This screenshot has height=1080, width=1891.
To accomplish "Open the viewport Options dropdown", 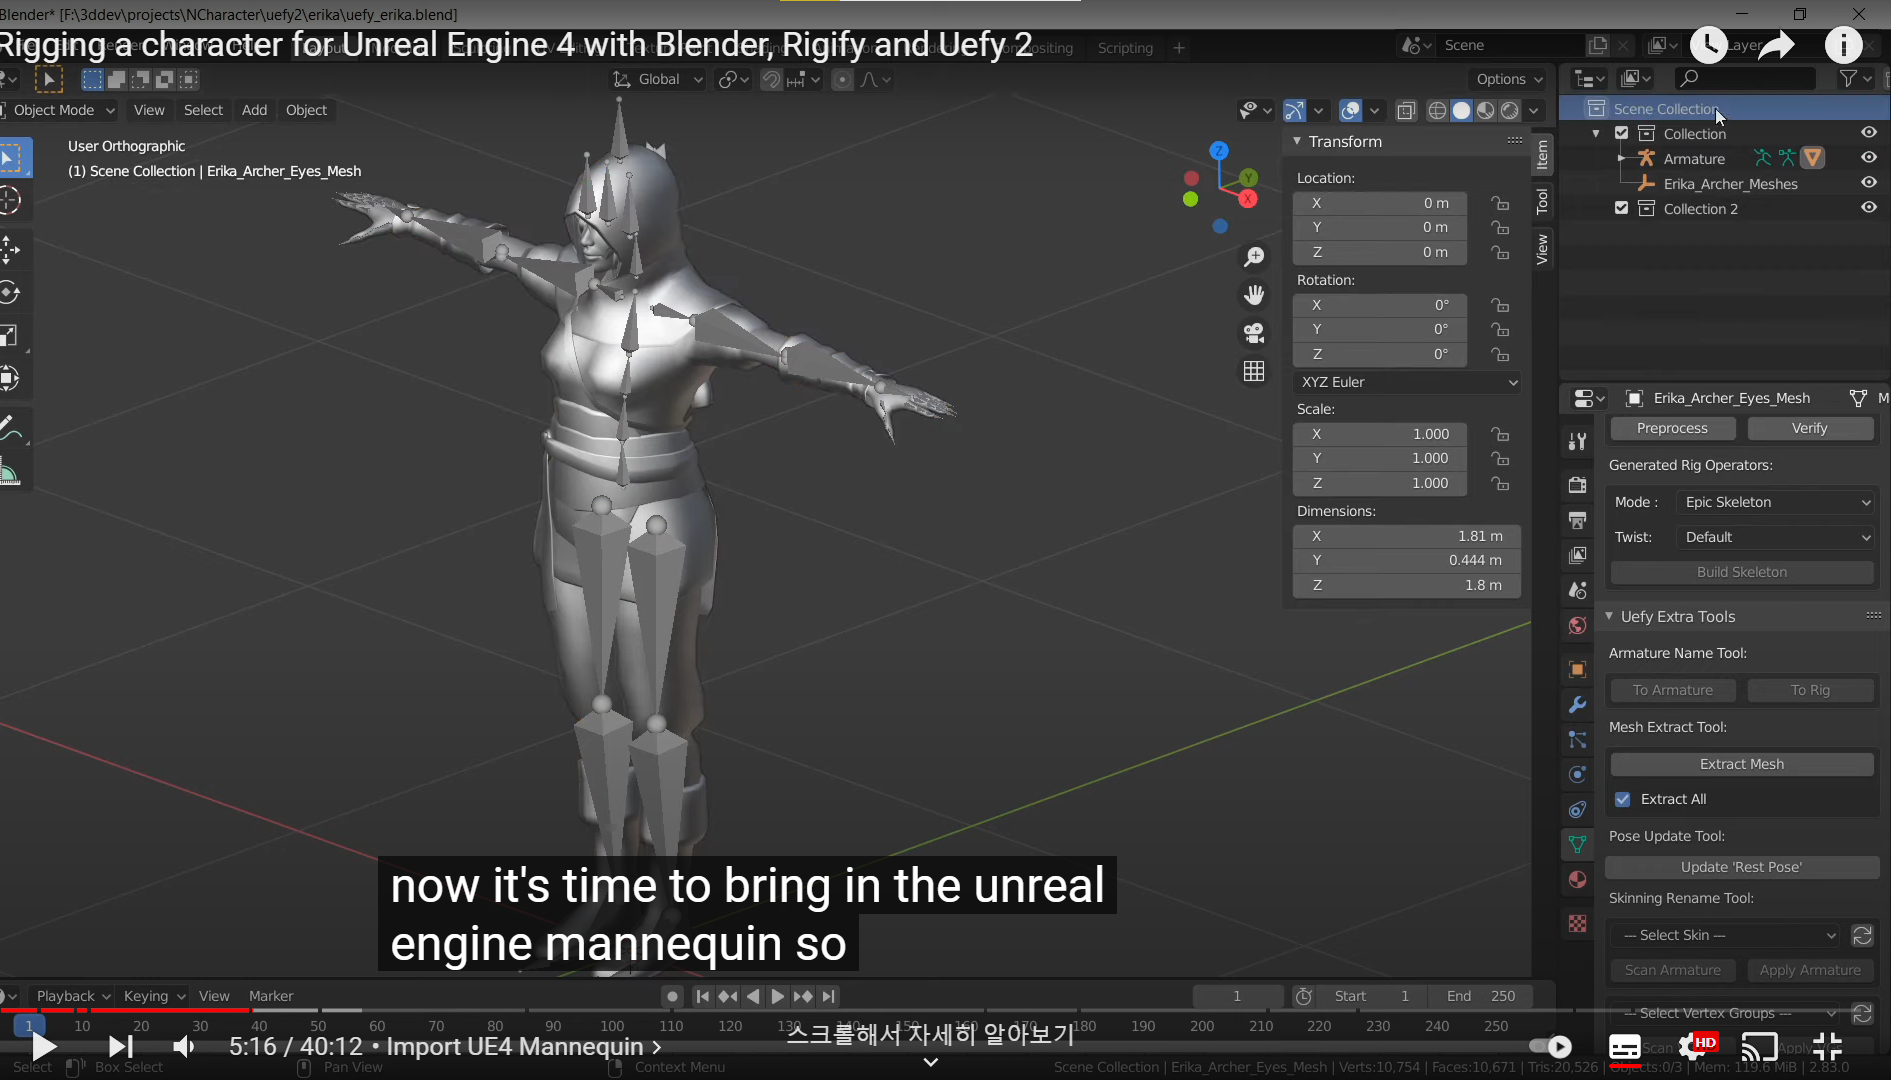I will (x=1509, y=79).
